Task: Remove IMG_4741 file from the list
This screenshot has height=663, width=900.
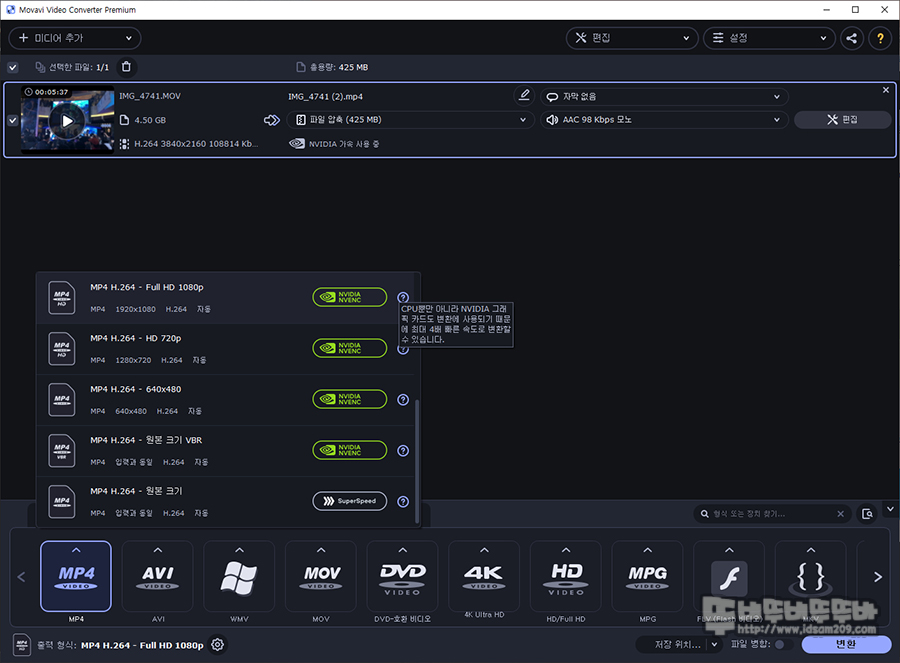Action: pos(886,90)
